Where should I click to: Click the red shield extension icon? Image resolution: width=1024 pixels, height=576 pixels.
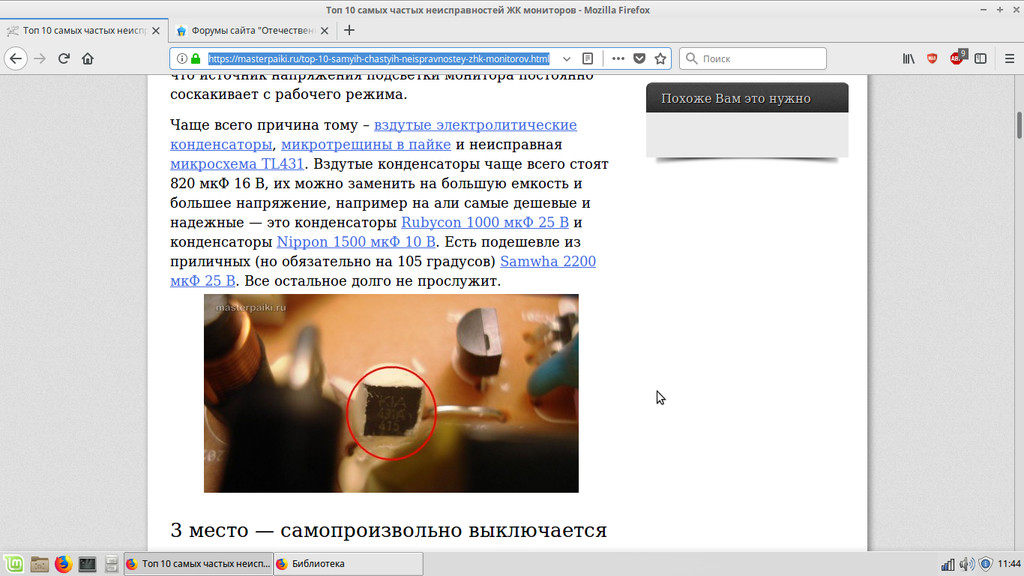point(932,59)
